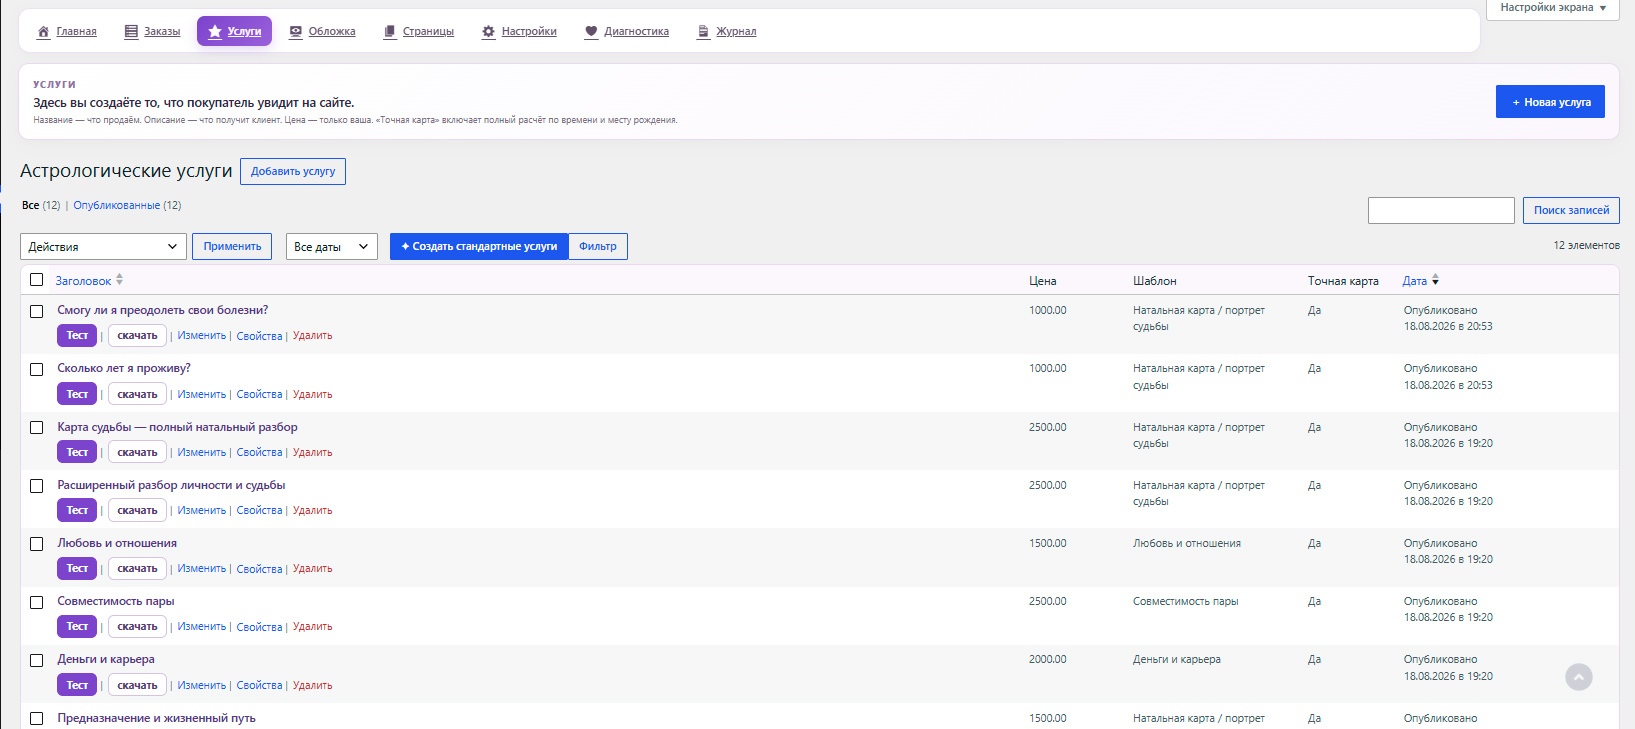Sort by the Дата column arrow
1635x729 pixels.
(x=1435, y=280)
